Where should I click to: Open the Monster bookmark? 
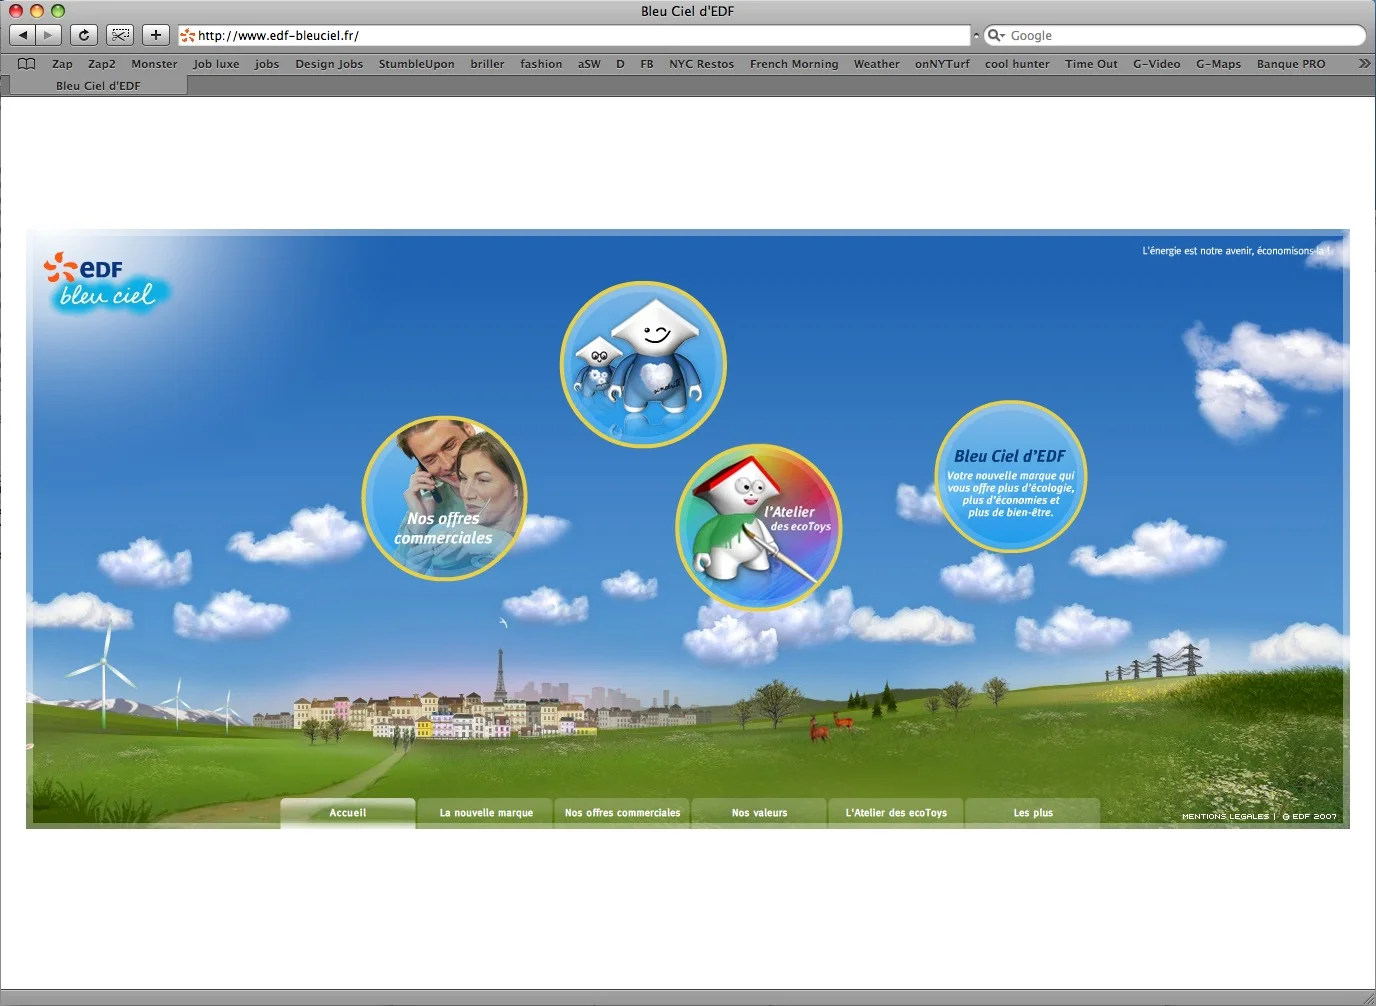click(x=154, y=64)
